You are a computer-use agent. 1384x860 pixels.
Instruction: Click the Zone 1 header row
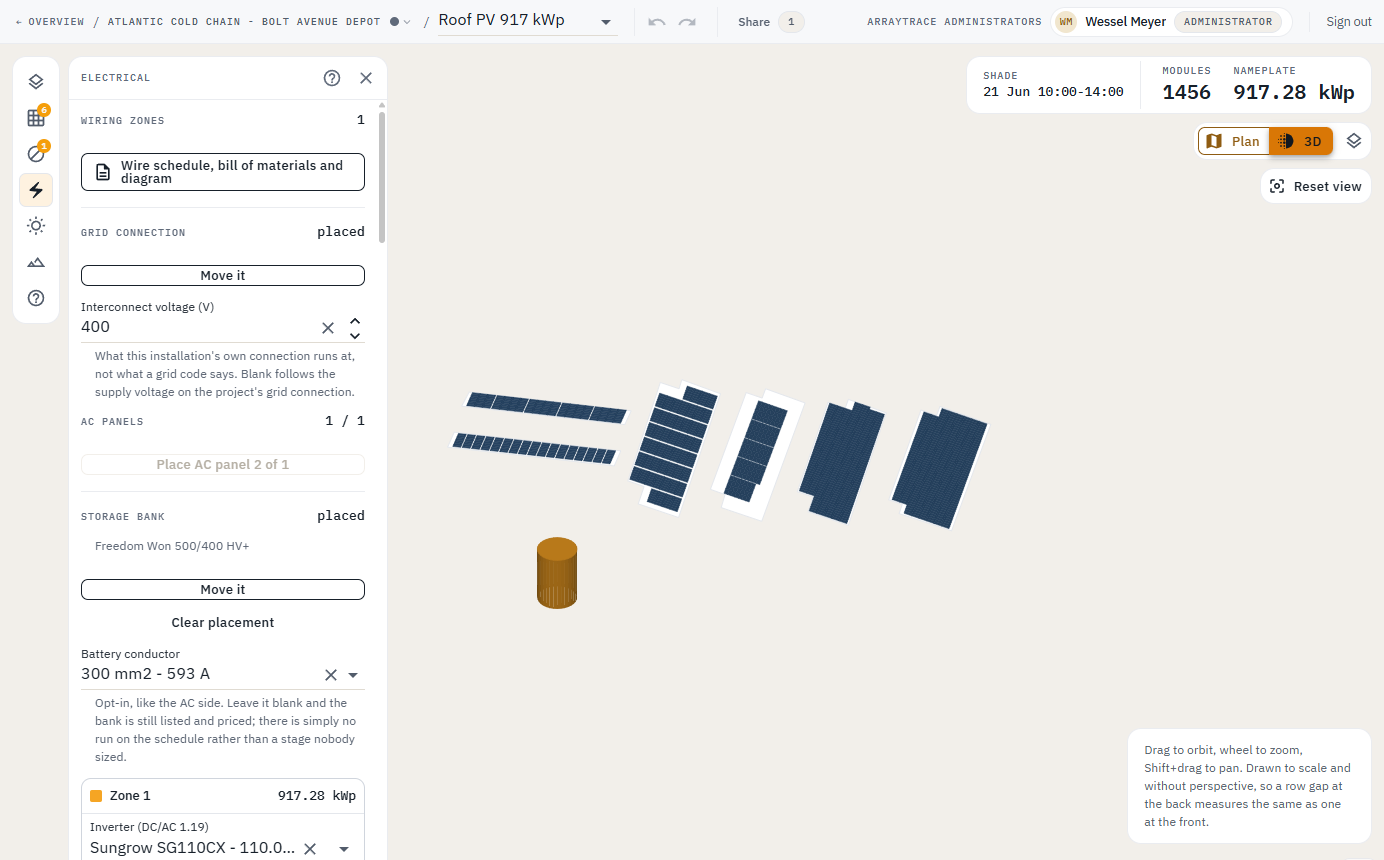pyautogui.click(x=223, y=796)
